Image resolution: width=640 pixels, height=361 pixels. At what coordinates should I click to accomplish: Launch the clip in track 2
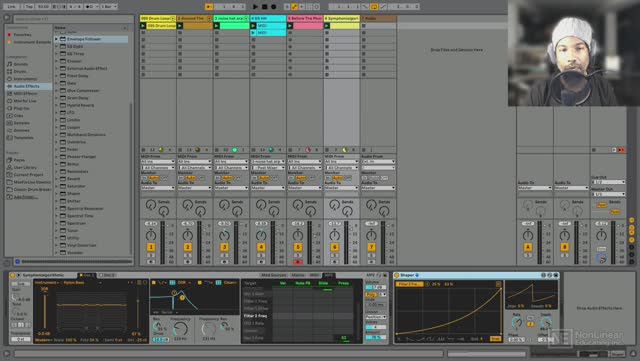click(x=180, y=26)
